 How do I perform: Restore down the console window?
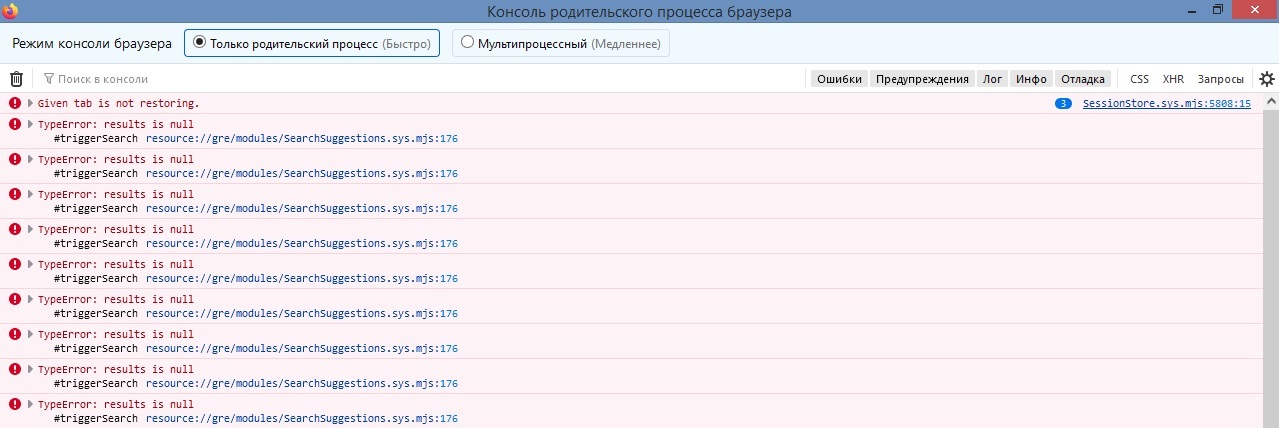coord(1217,10)
